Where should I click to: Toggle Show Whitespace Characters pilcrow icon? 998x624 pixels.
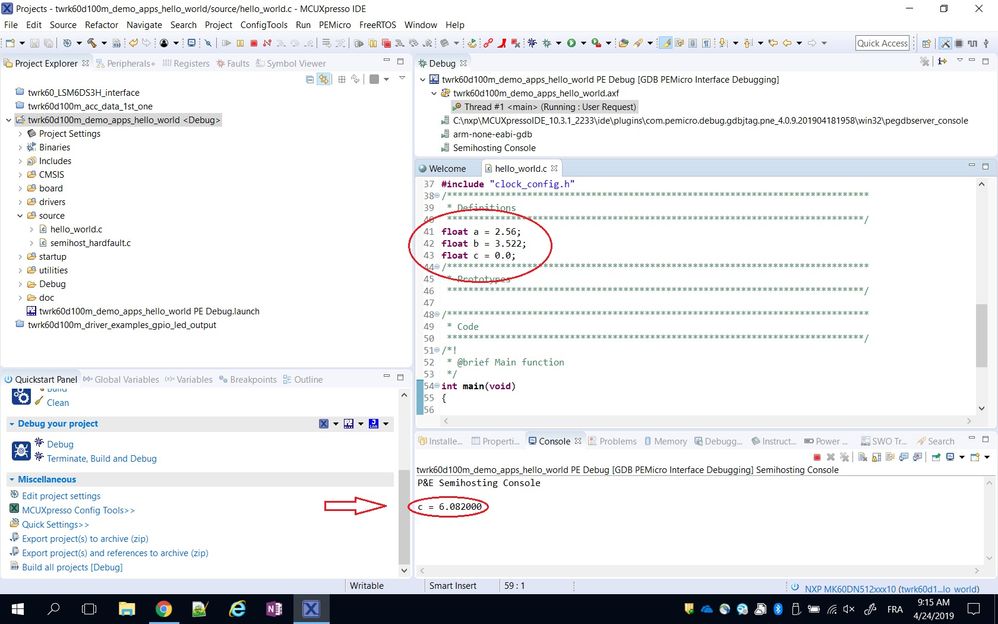[706, 43]
